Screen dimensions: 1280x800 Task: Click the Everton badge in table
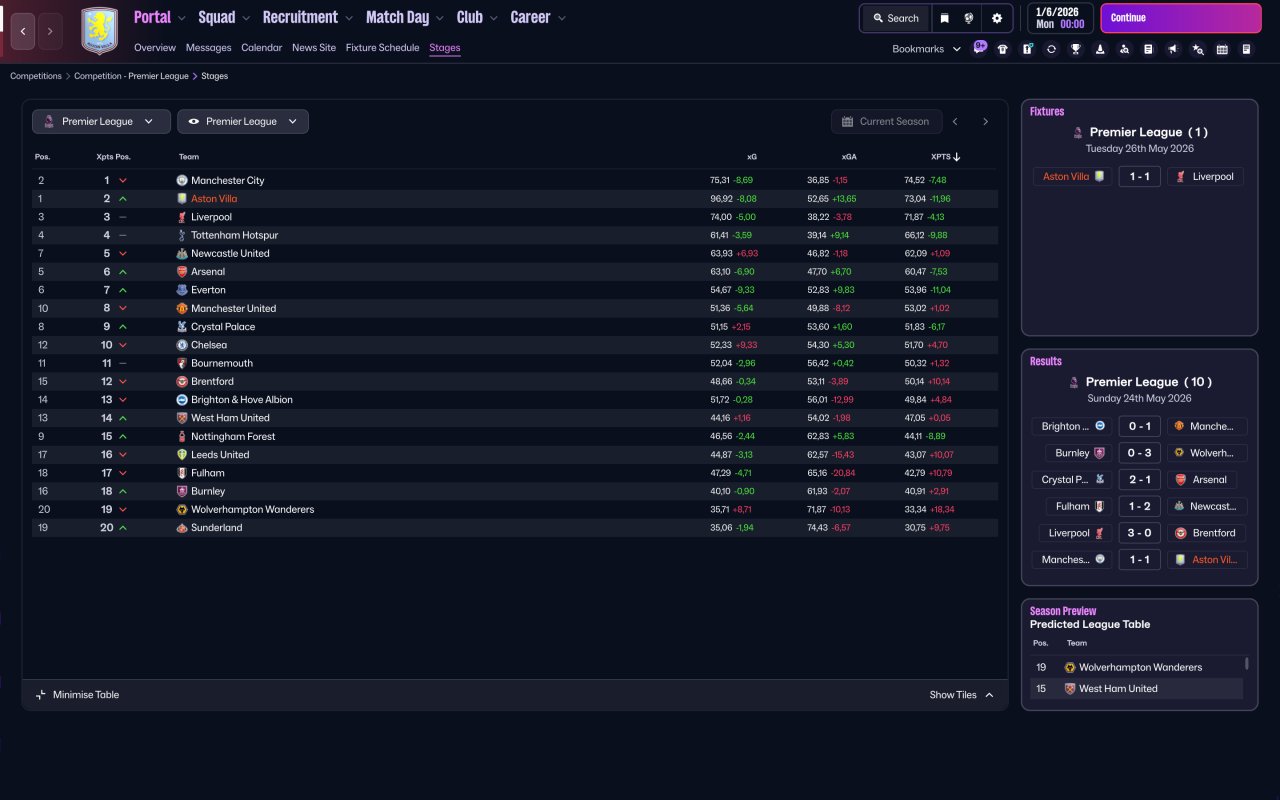tap(182, 290)
